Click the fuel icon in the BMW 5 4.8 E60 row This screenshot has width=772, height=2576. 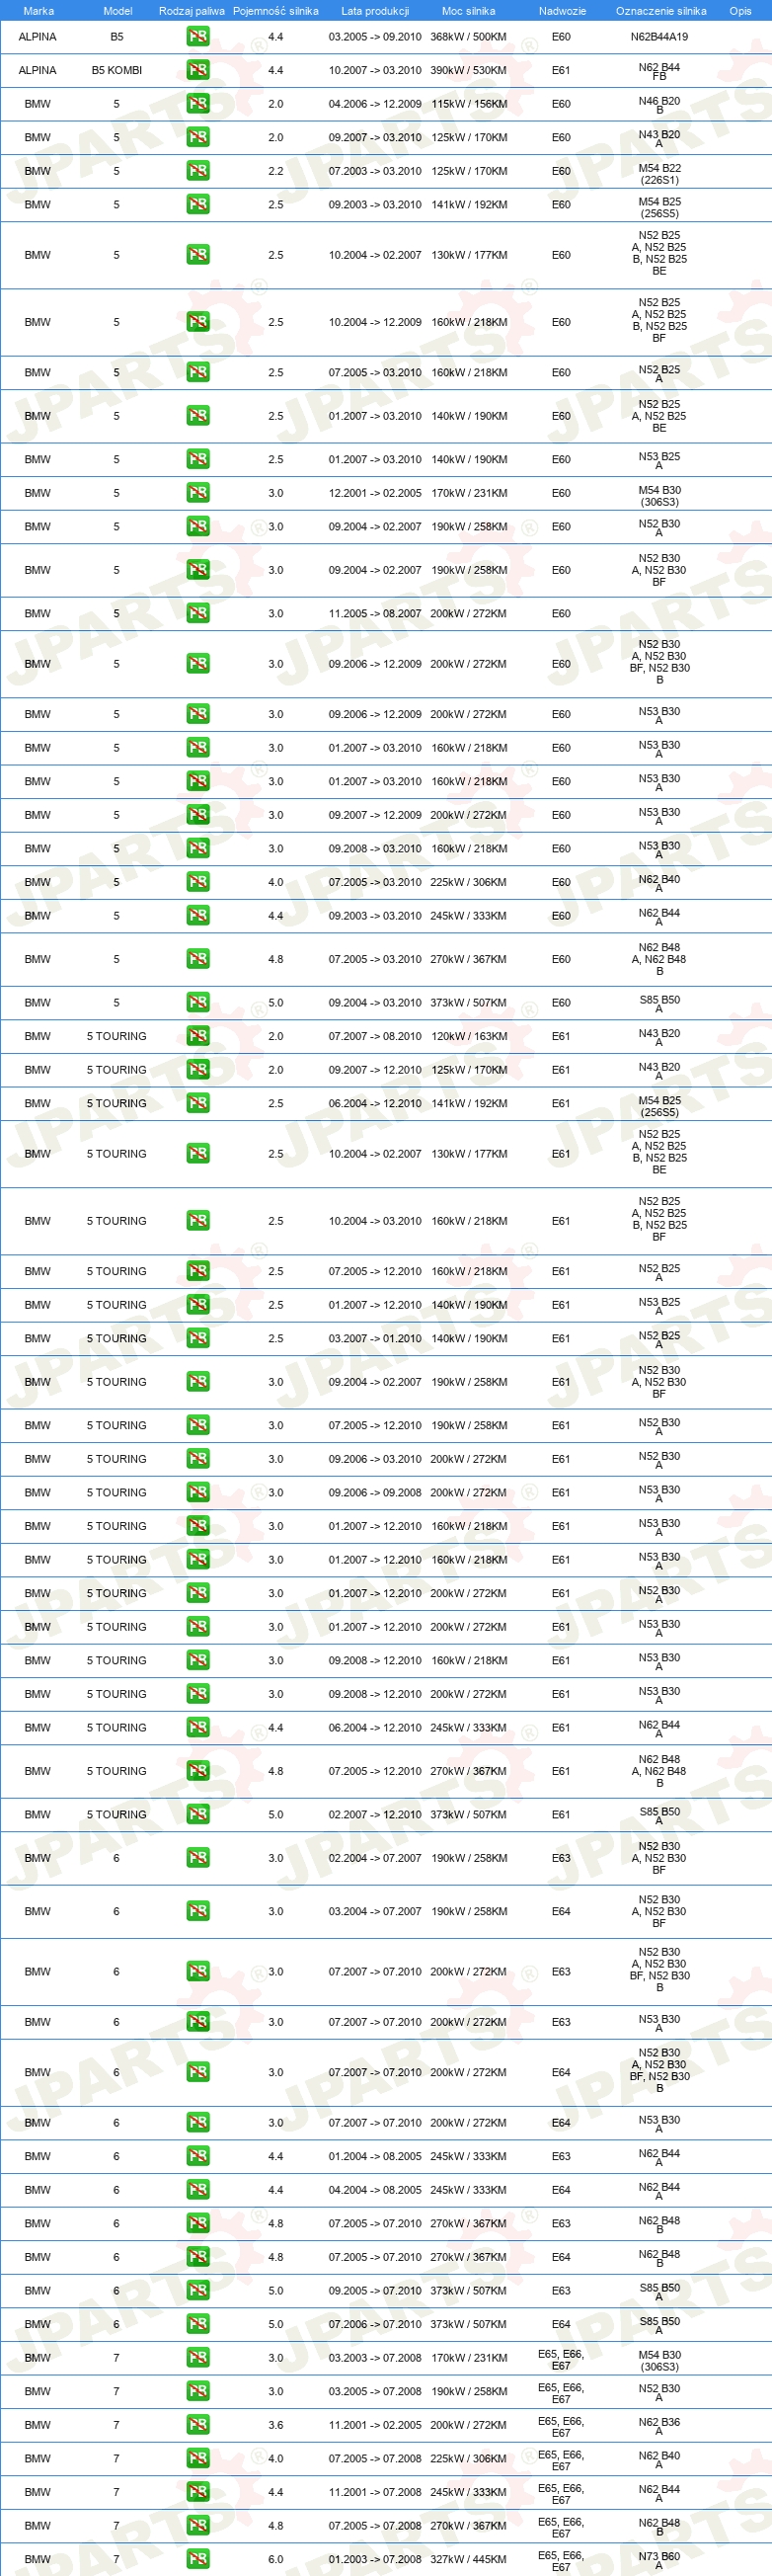coord(198,959)
